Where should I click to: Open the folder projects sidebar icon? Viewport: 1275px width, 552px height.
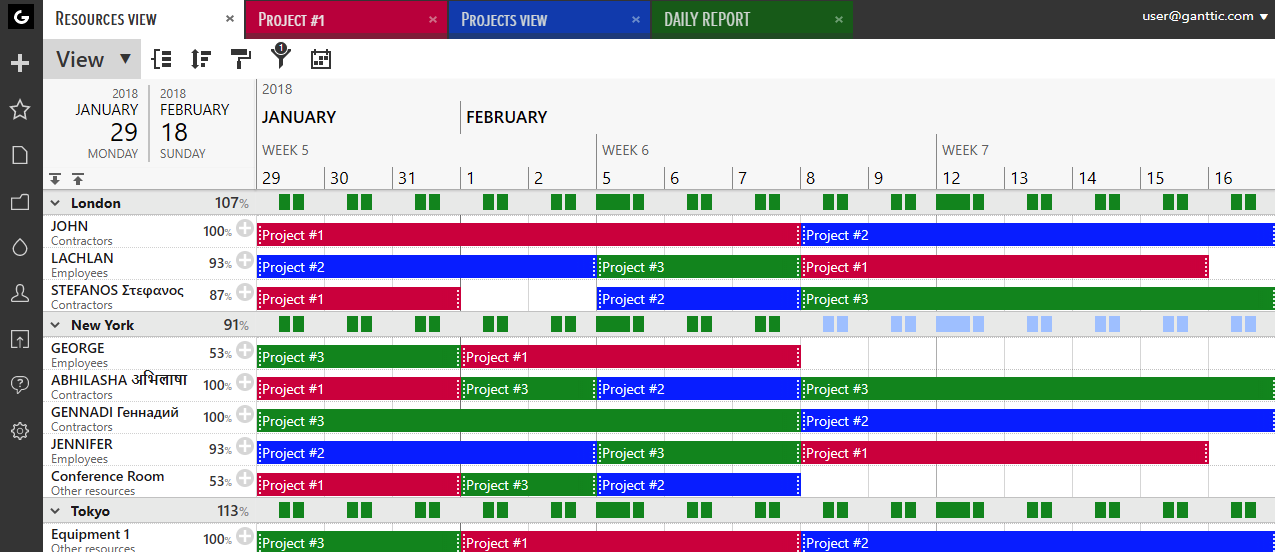pos(19,202)
